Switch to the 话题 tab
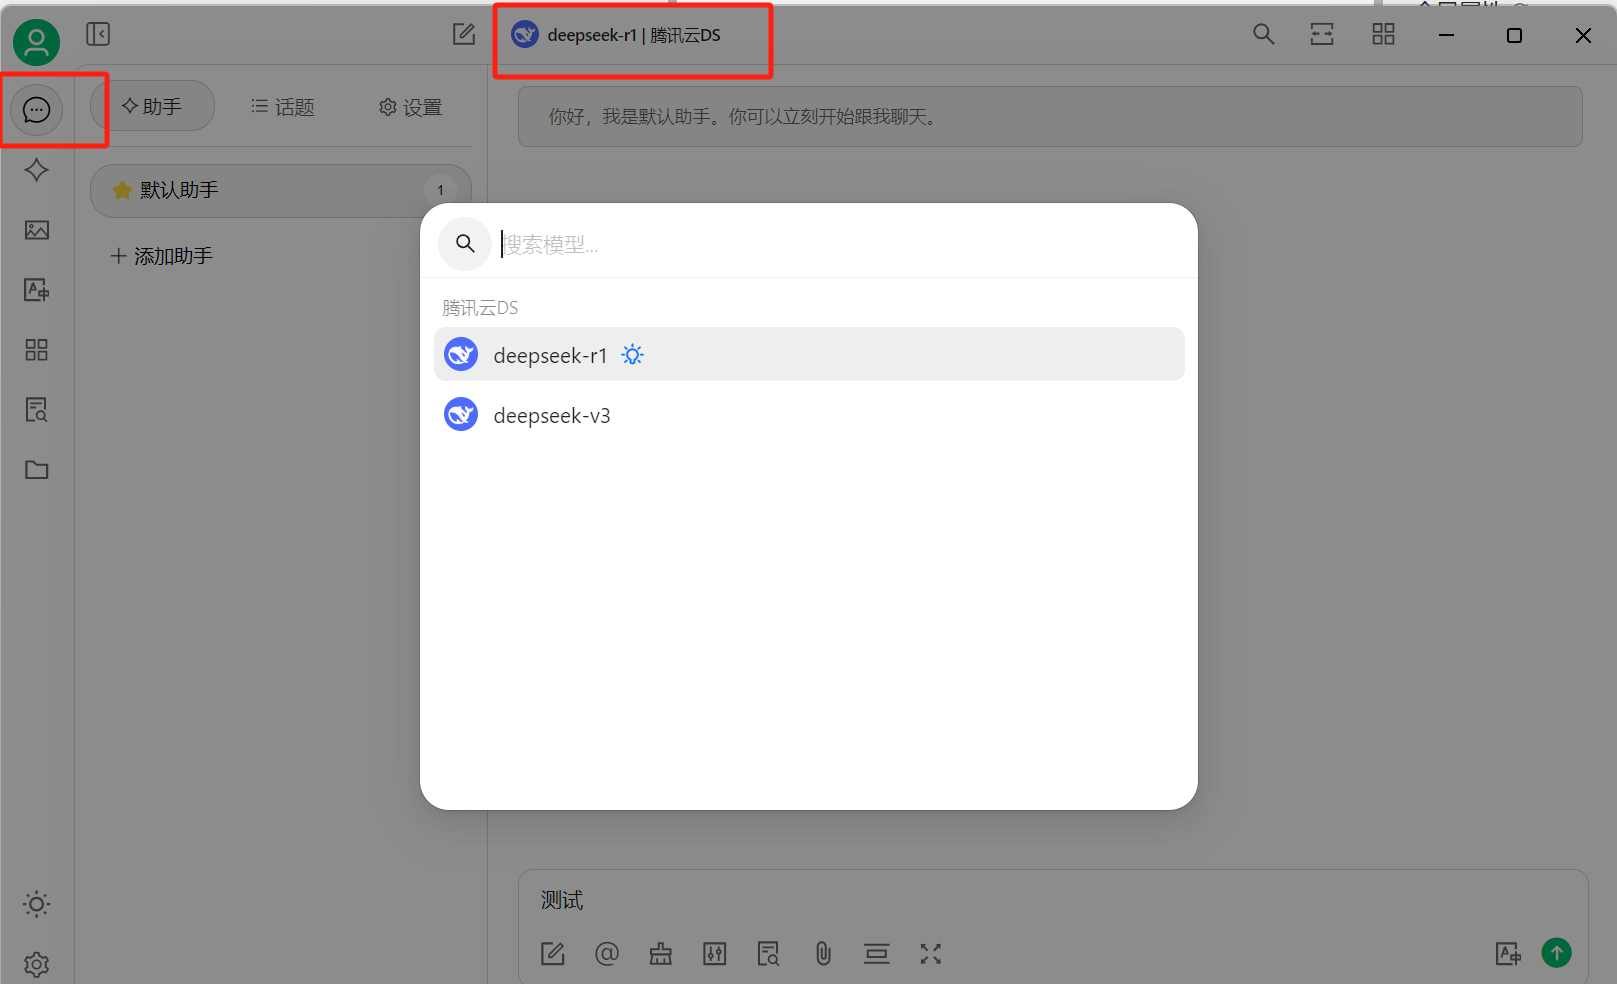 tap(283, 107)
